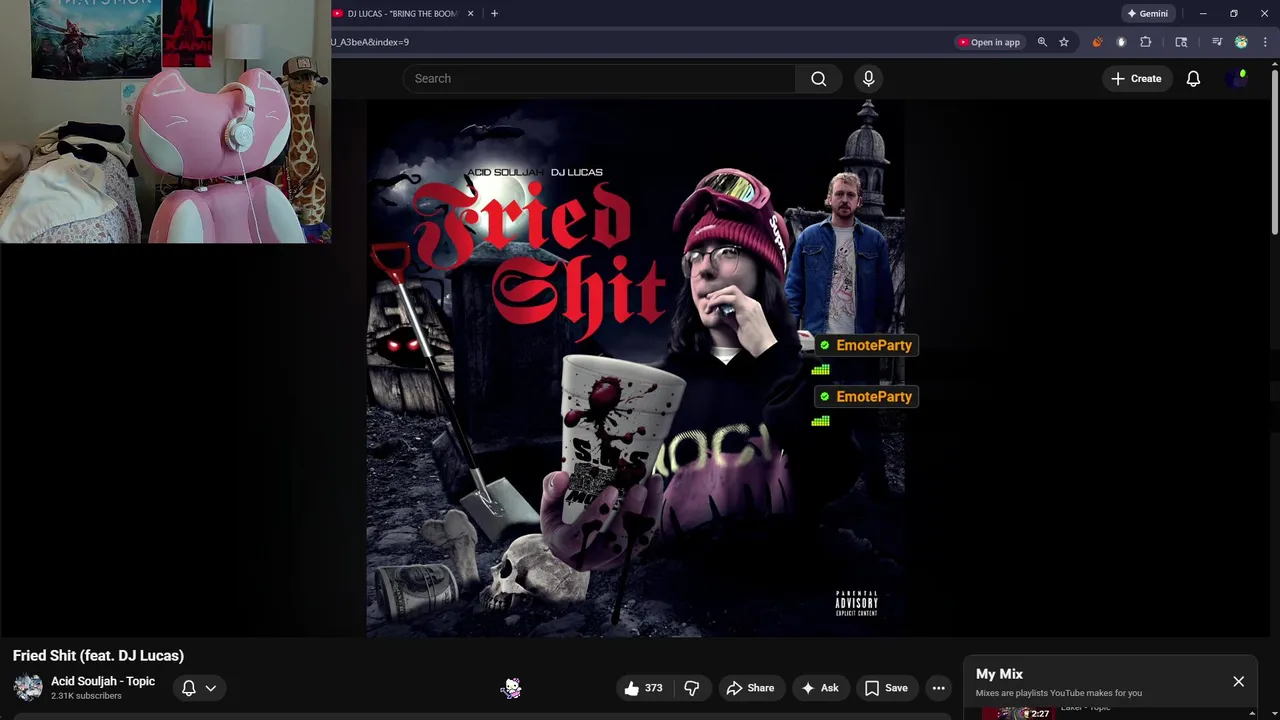Click Open in app in address bar
Viewport: 1280px width, 720px height.
tap(988, 42)
